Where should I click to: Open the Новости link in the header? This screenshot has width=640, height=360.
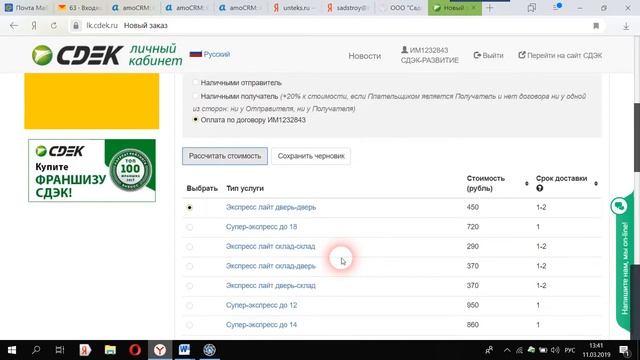(x=364, y=56)
